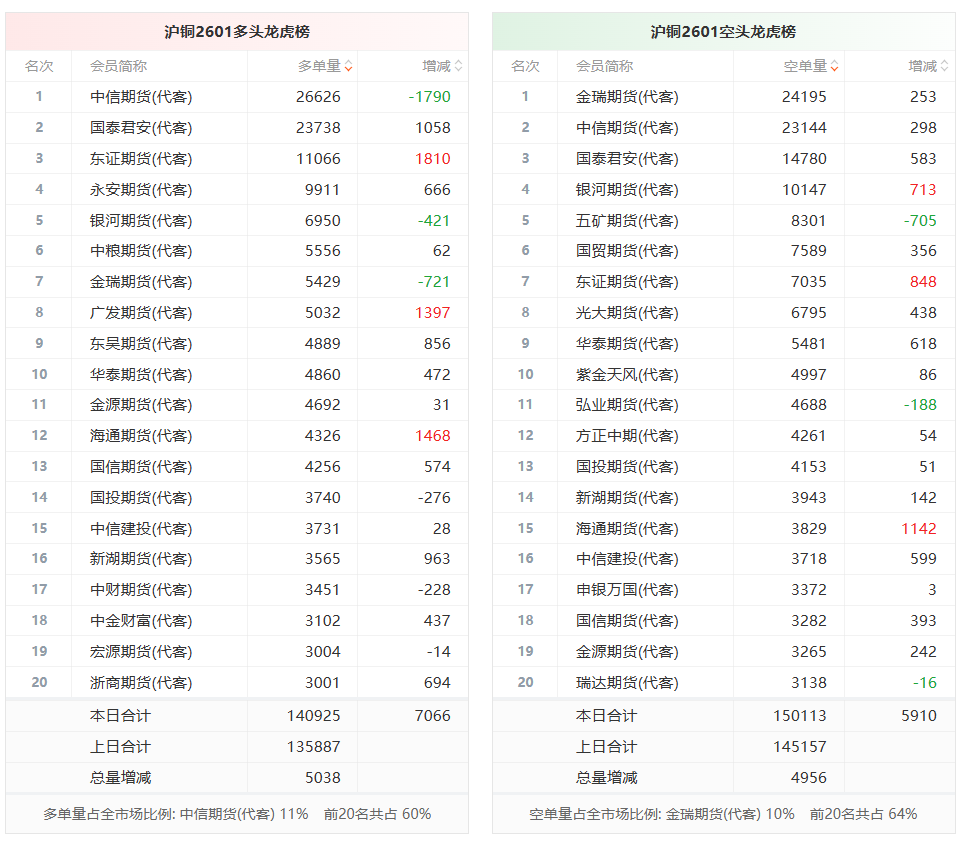Select 五矿期货(代客) row

point(724,221)
